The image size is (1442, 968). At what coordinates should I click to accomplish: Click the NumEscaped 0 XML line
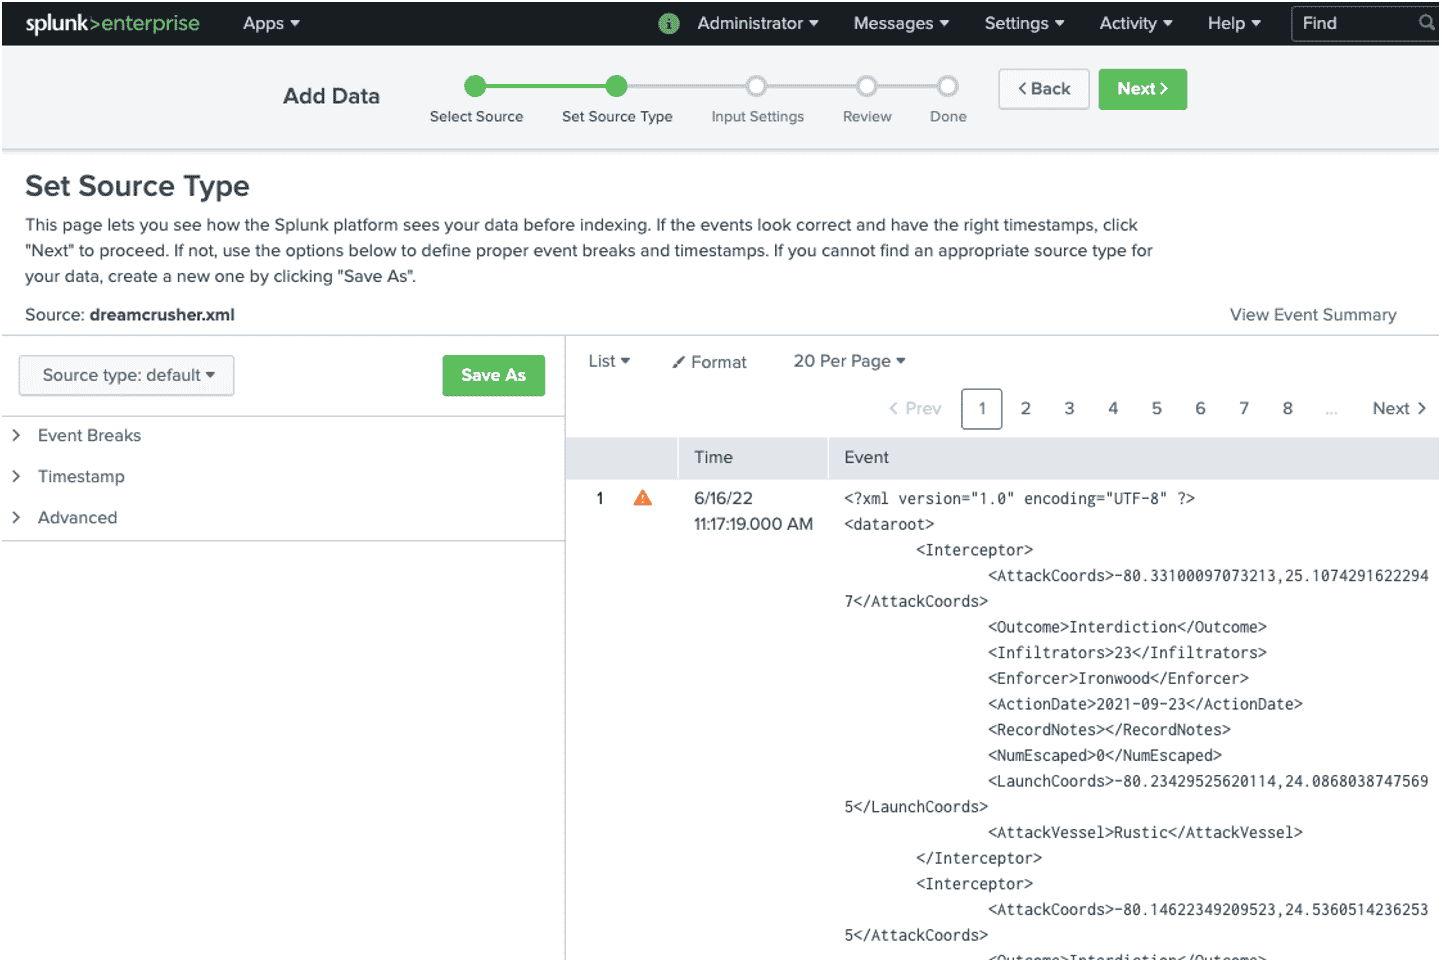(x=1105, y=755)
